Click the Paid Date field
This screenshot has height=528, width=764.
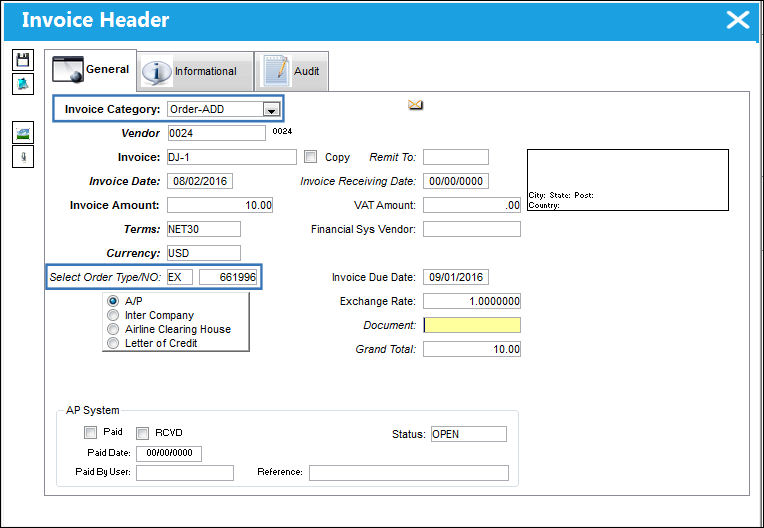coord(169,453)
